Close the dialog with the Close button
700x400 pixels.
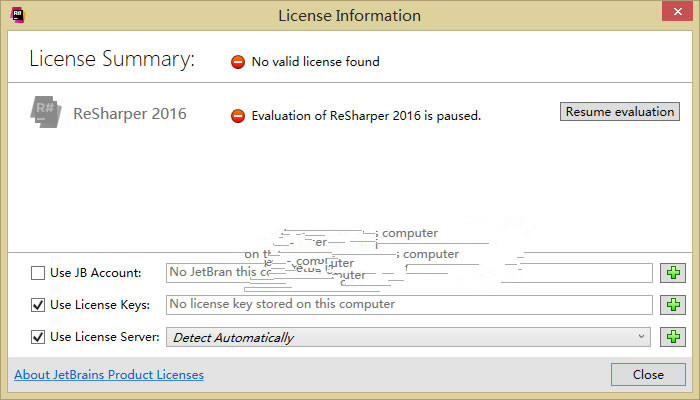pyautogui.click(x=648, y=375)
